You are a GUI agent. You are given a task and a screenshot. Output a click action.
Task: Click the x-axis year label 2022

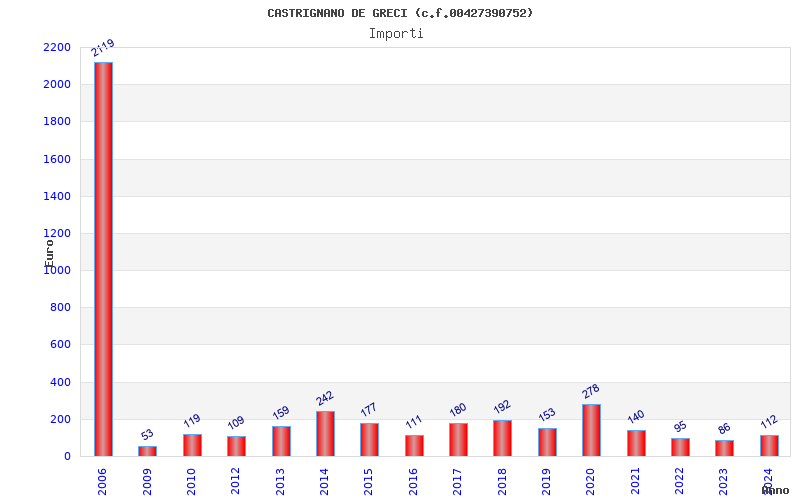click(679, 482)
